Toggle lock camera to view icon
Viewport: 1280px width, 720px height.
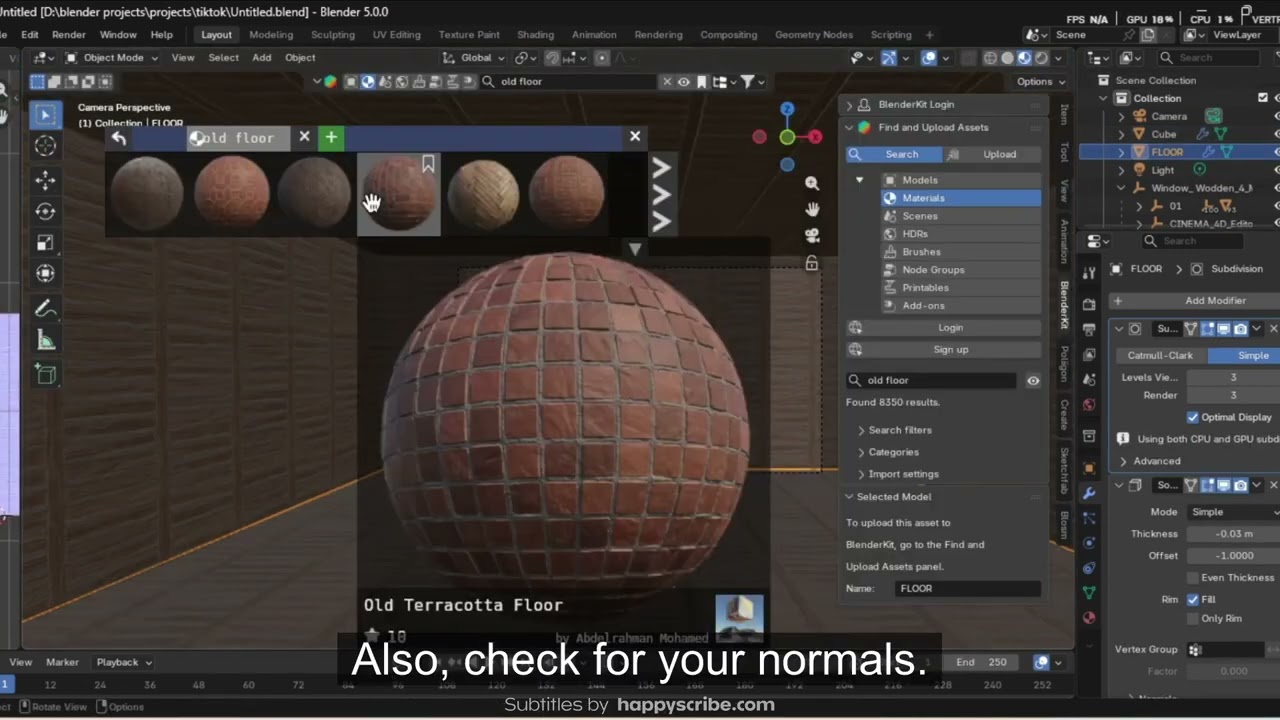tap(812, 263)
